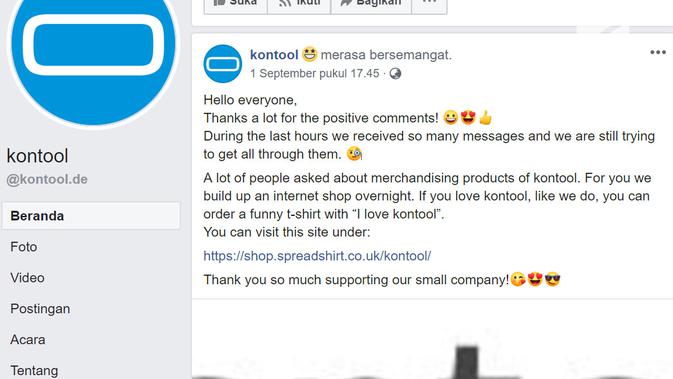Open the Tentang sidebar tab
673x379 pixels.
click(34, 370)
